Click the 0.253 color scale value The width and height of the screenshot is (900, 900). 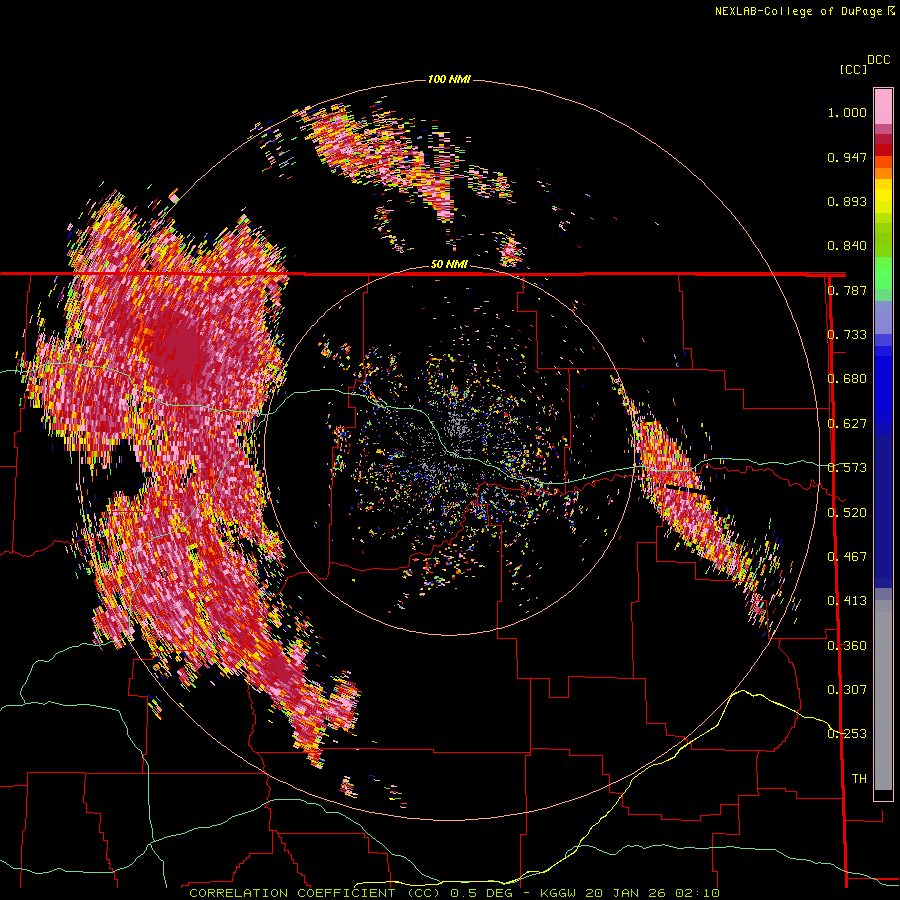click(x=847, y=734)
